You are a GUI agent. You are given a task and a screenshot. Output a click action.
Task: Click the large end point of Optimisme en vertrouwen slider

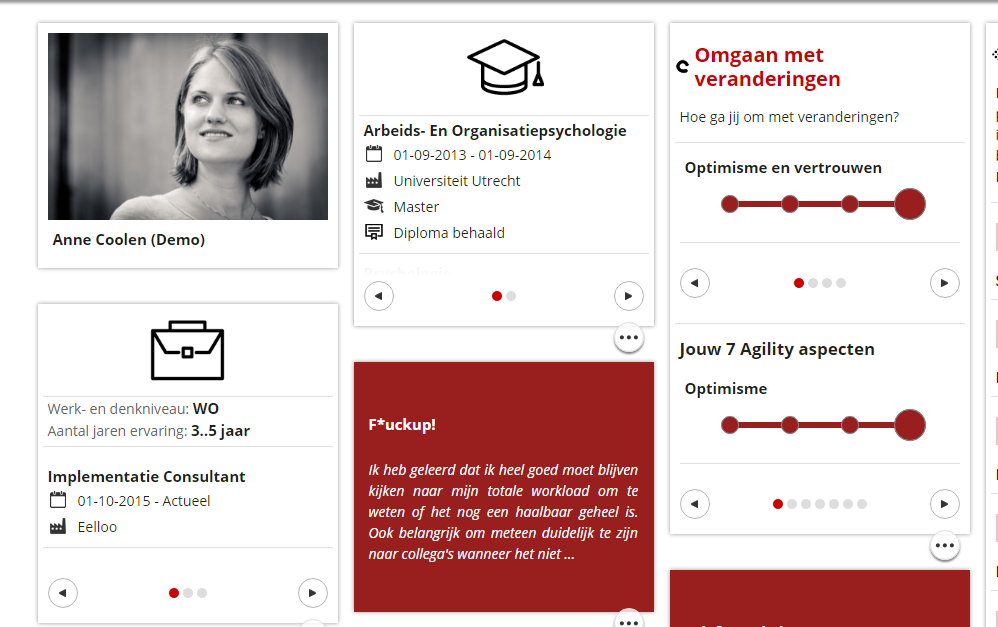point(909,204)
